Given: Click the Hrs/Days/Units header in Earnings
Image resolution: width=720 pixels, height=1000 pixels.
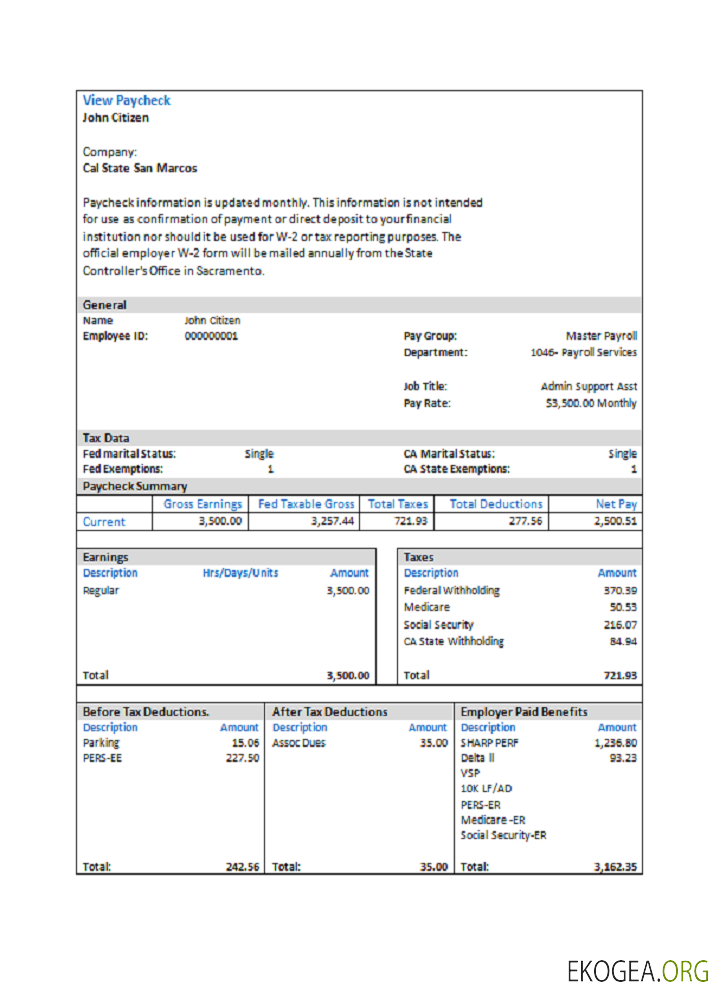Looking at the screenshot, I should tap(240, 573).
